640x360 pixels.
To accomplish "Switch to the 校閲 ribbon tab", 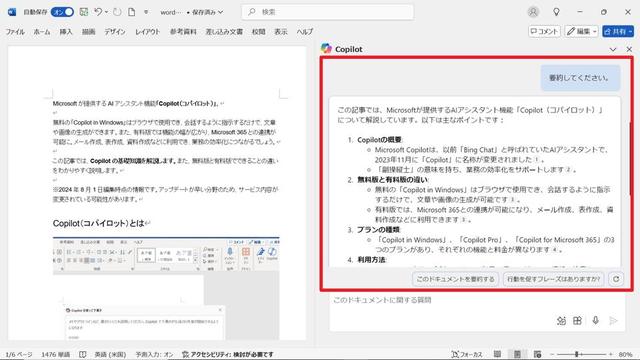I will pyautogui.click(x=258, y=31).
